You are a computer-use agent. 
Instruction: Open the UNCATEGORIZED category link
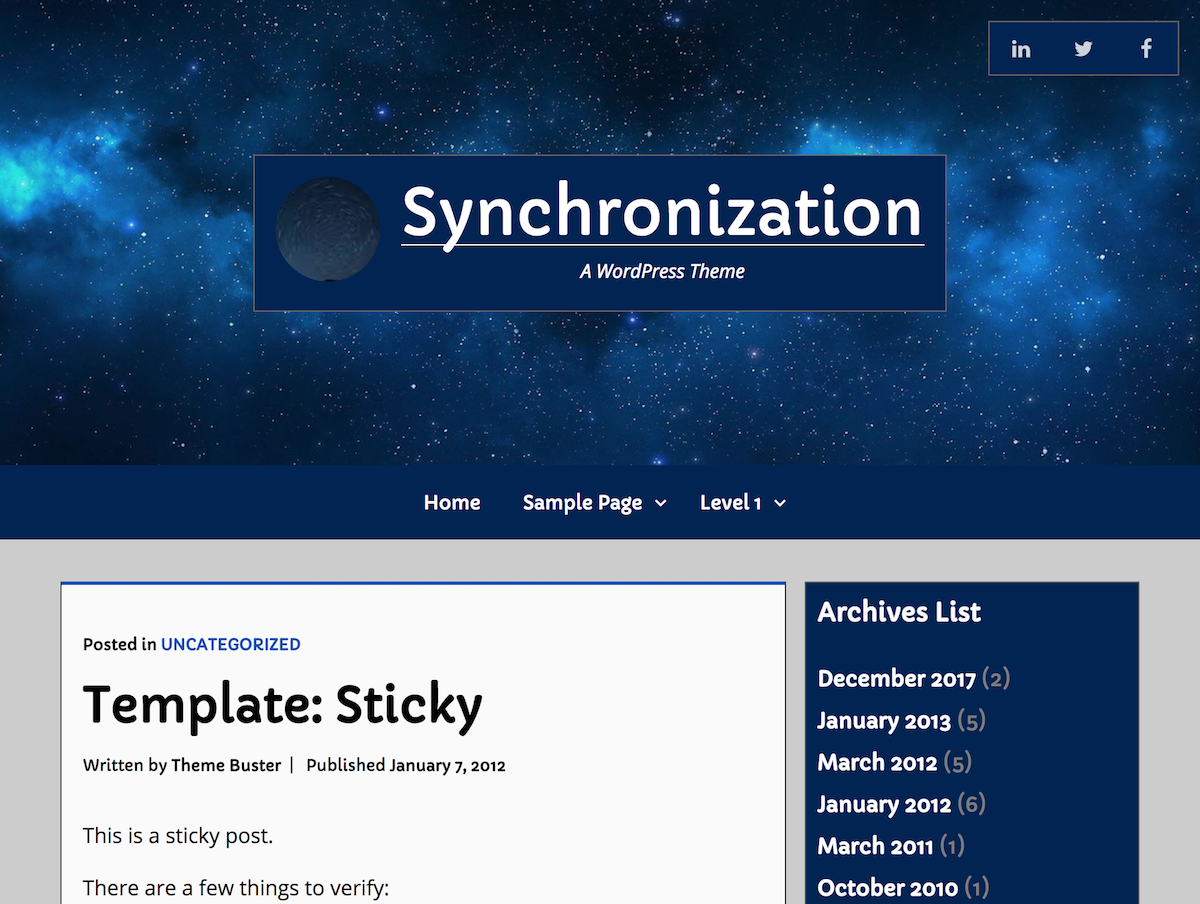pos(230,644)
